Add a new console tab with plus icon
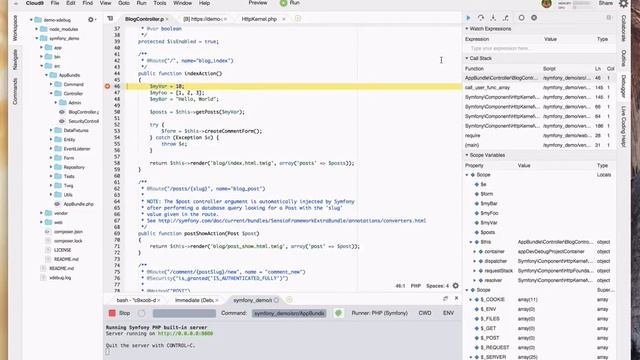The image size is (640, 360). tap(289, 300)
